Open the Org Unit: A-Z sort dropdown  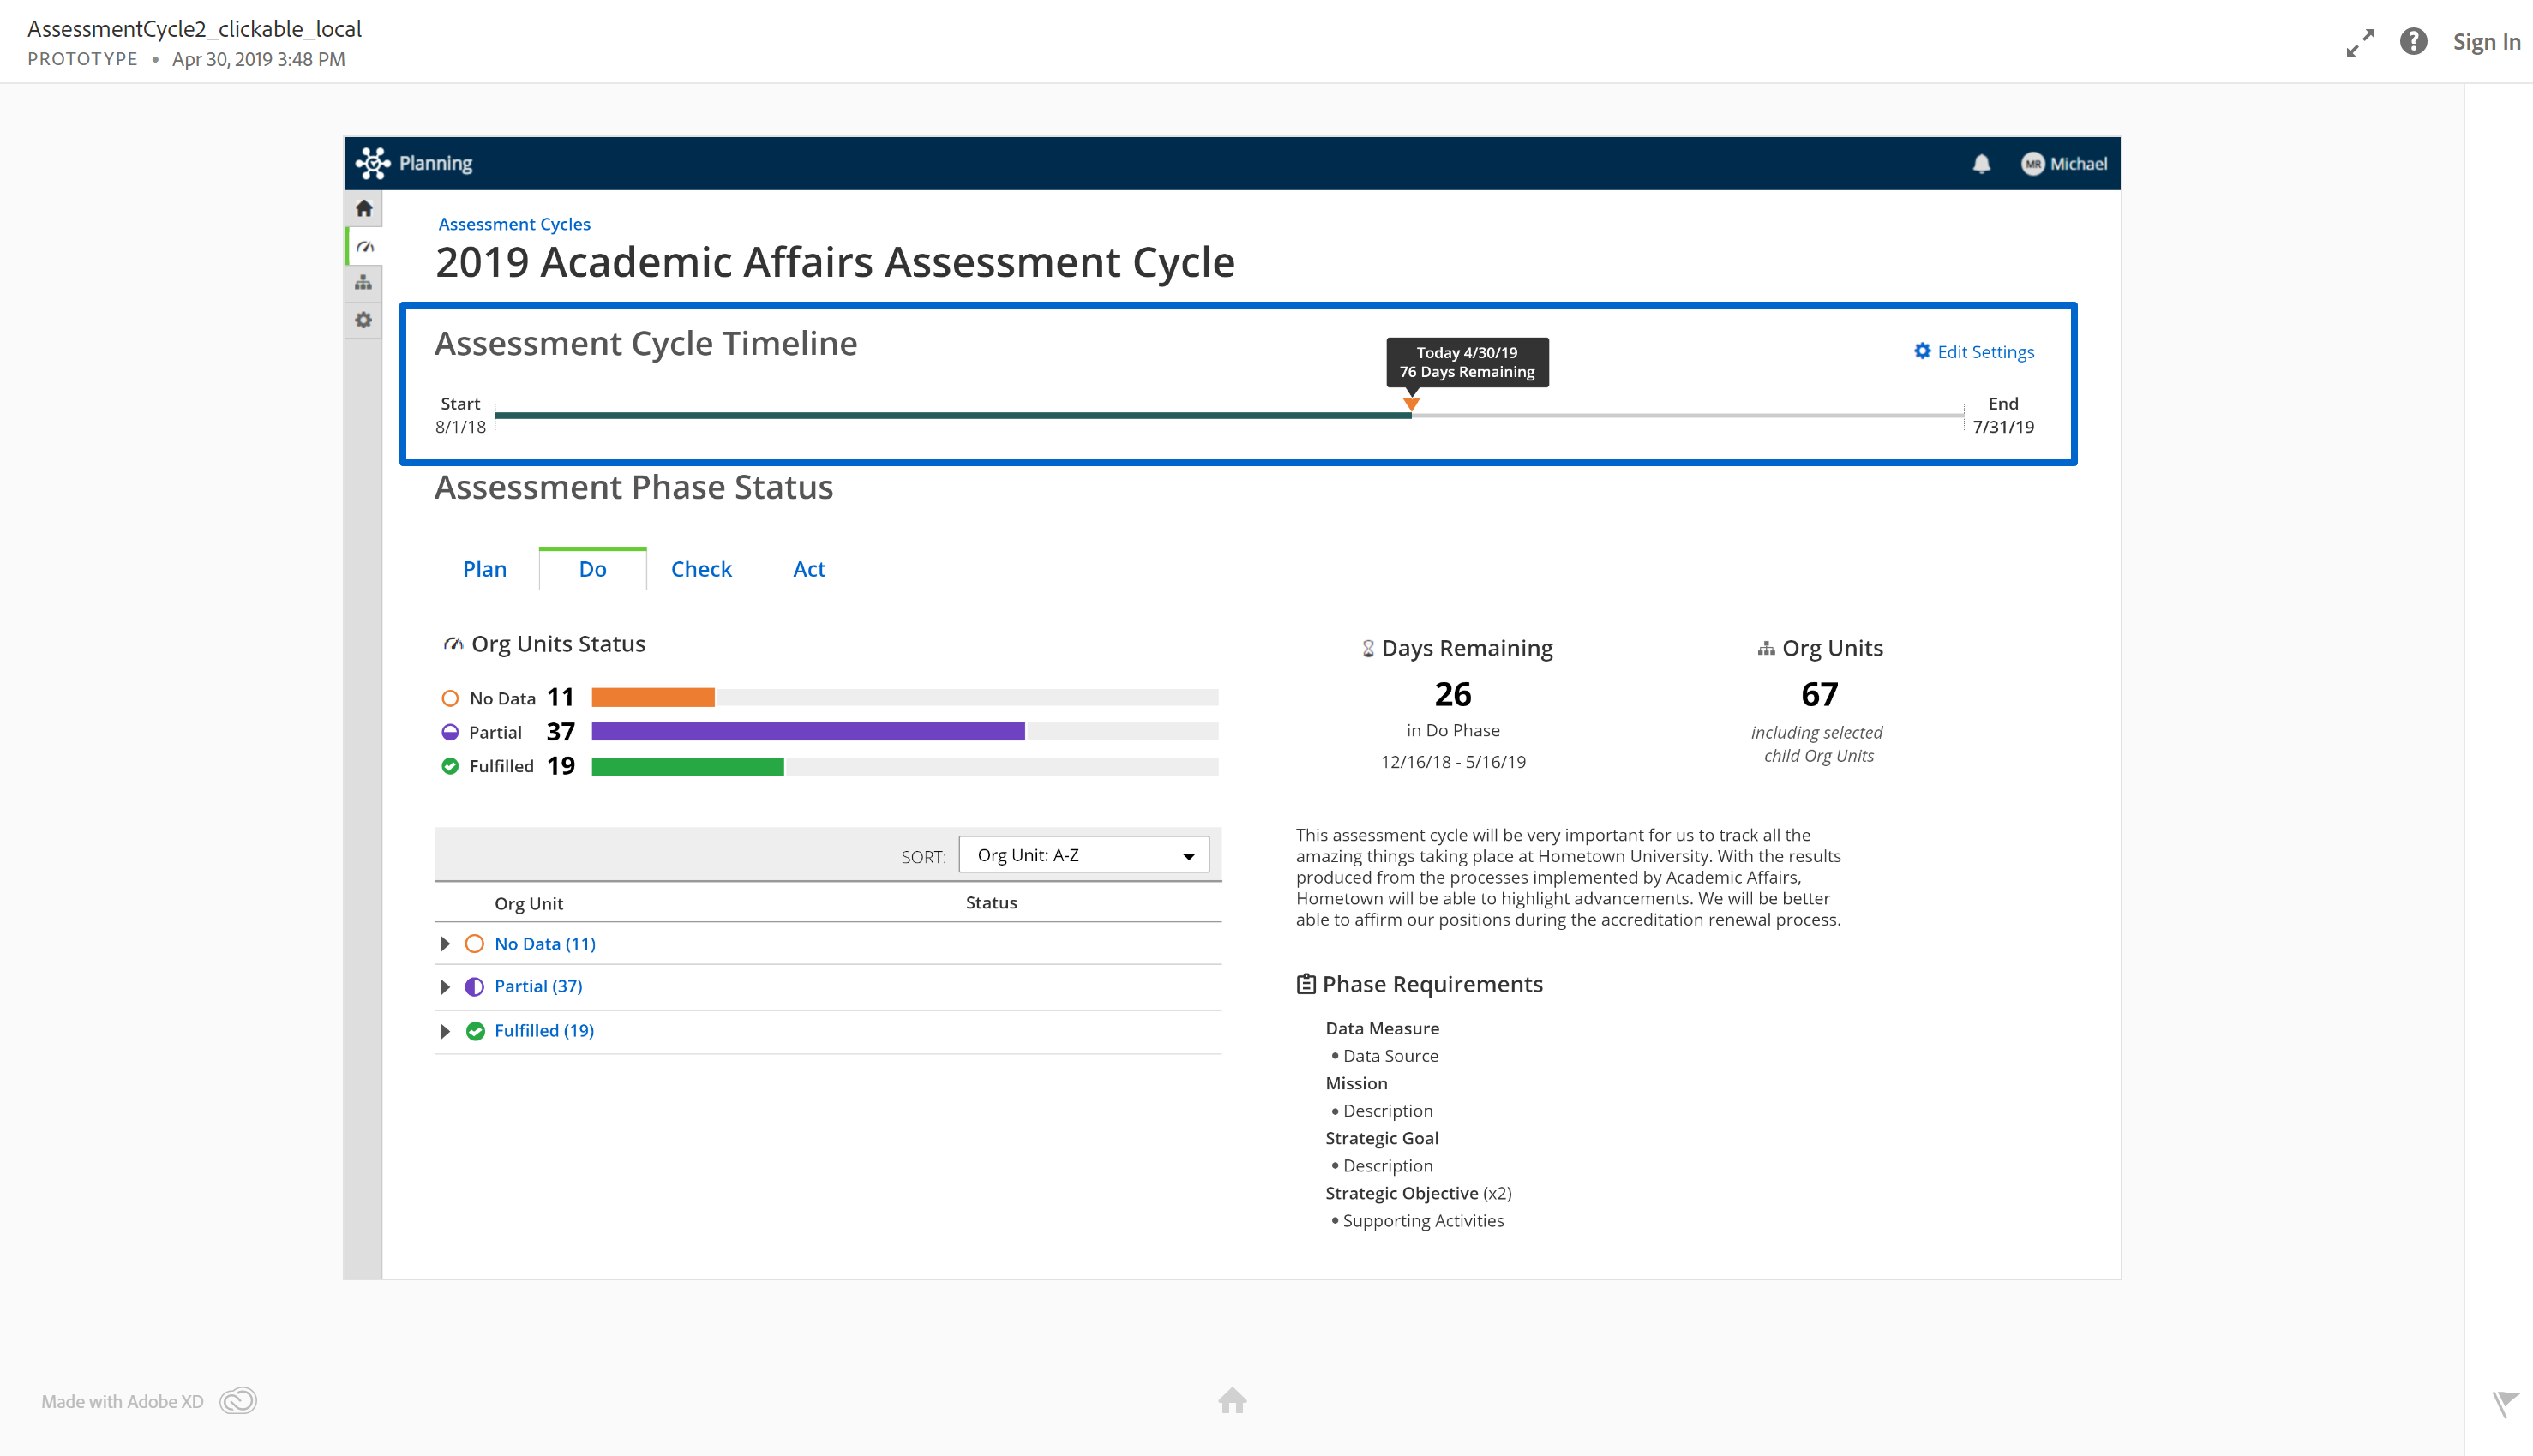click(x=1083, y=854)
